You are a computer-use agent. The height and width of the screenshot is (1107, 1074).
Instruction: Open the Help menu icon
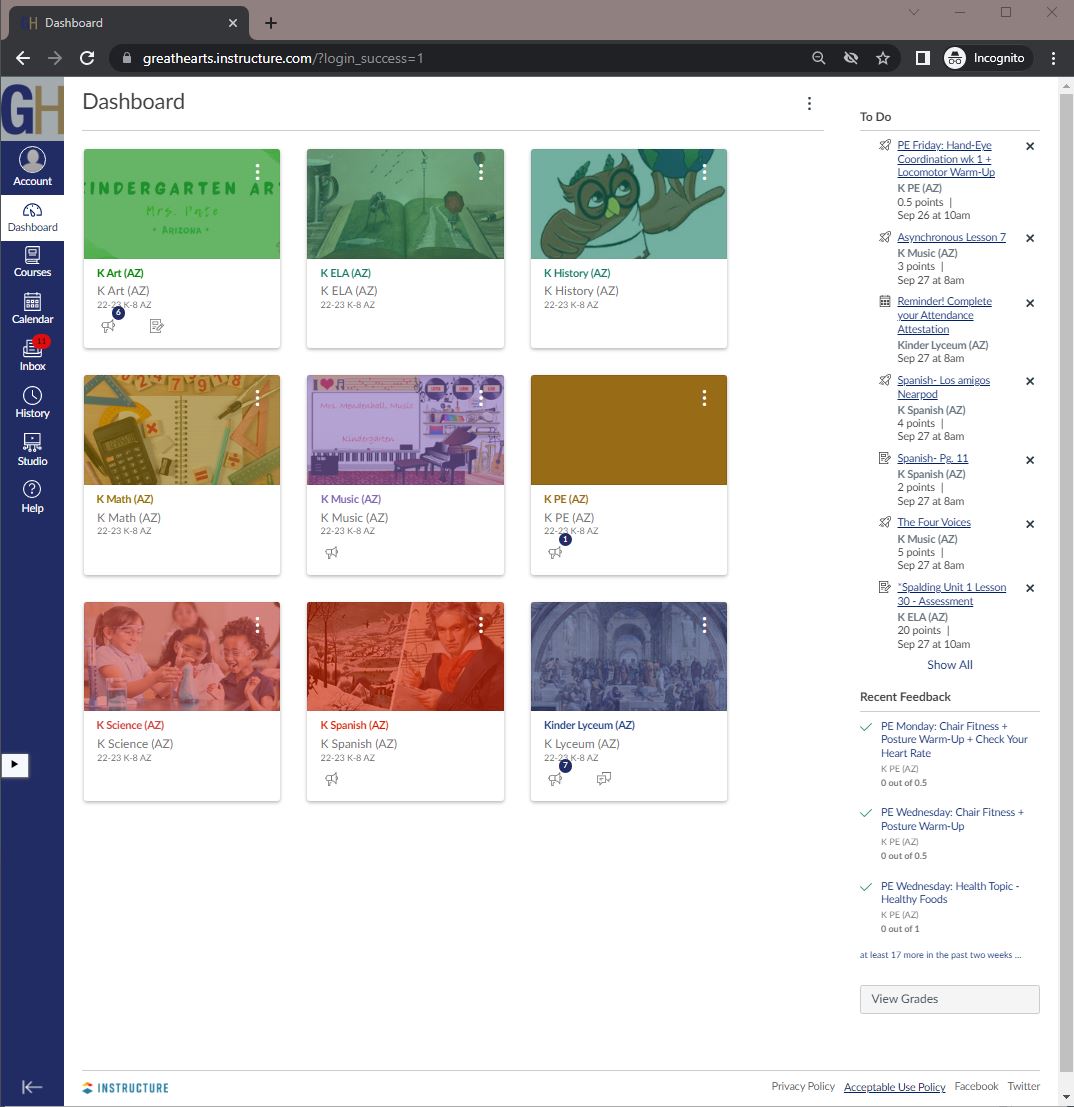pos(32,495)
